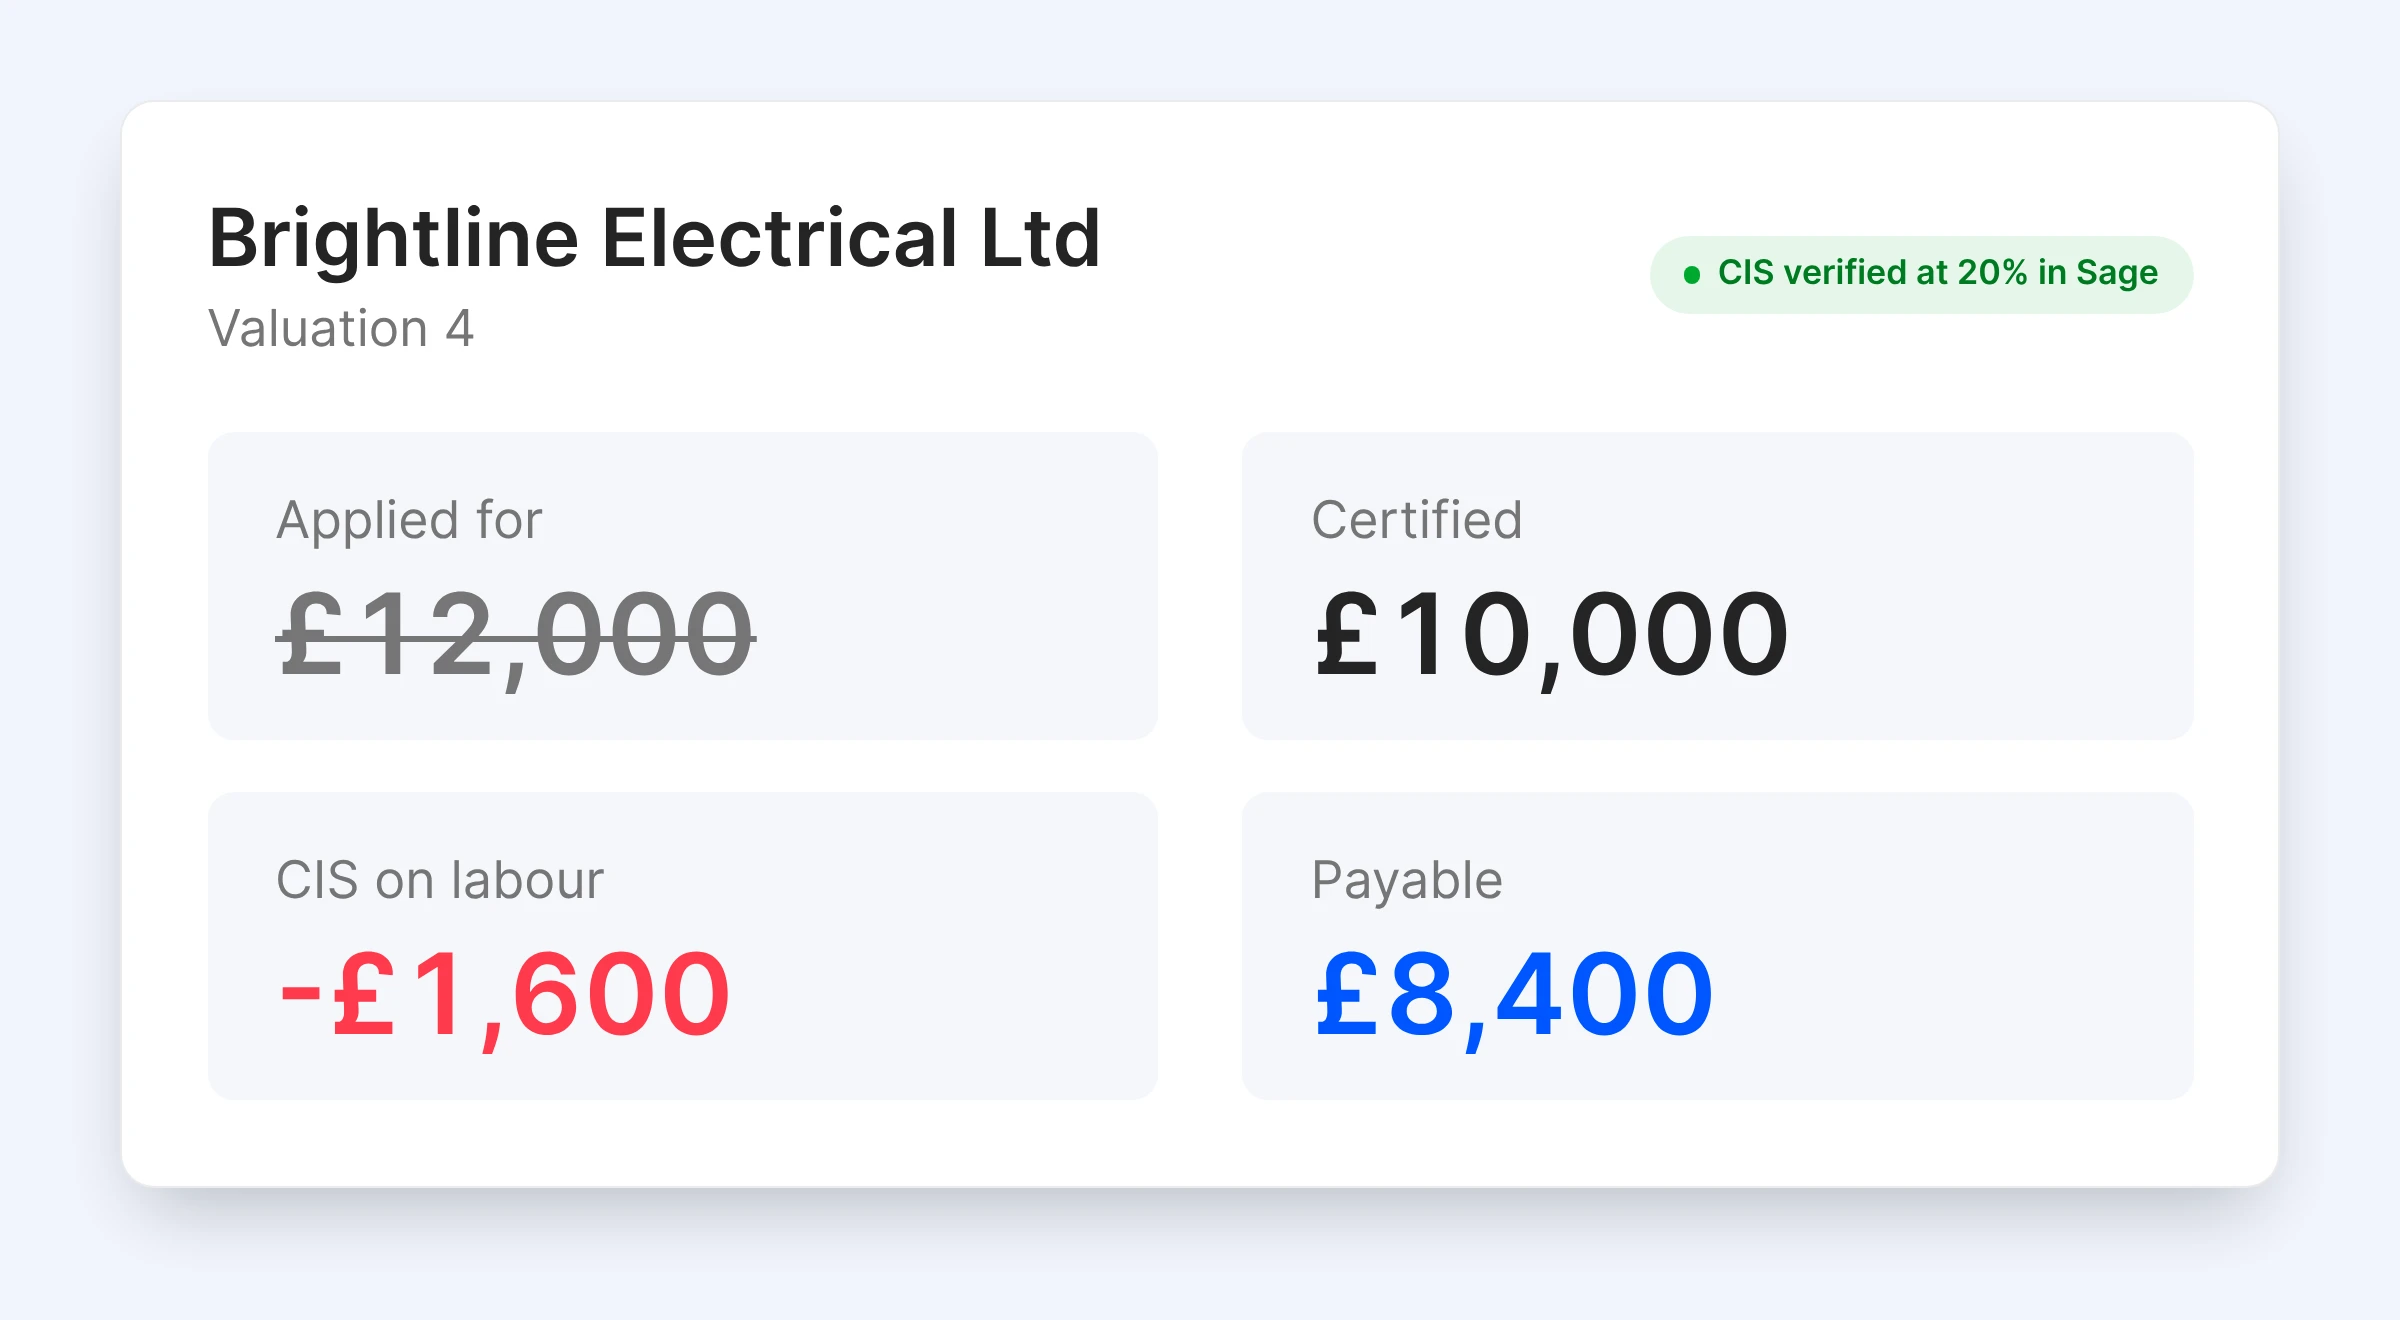Open the Applied for card
The height and width of the screenshot is (1320, 2400).
[683, 586]
